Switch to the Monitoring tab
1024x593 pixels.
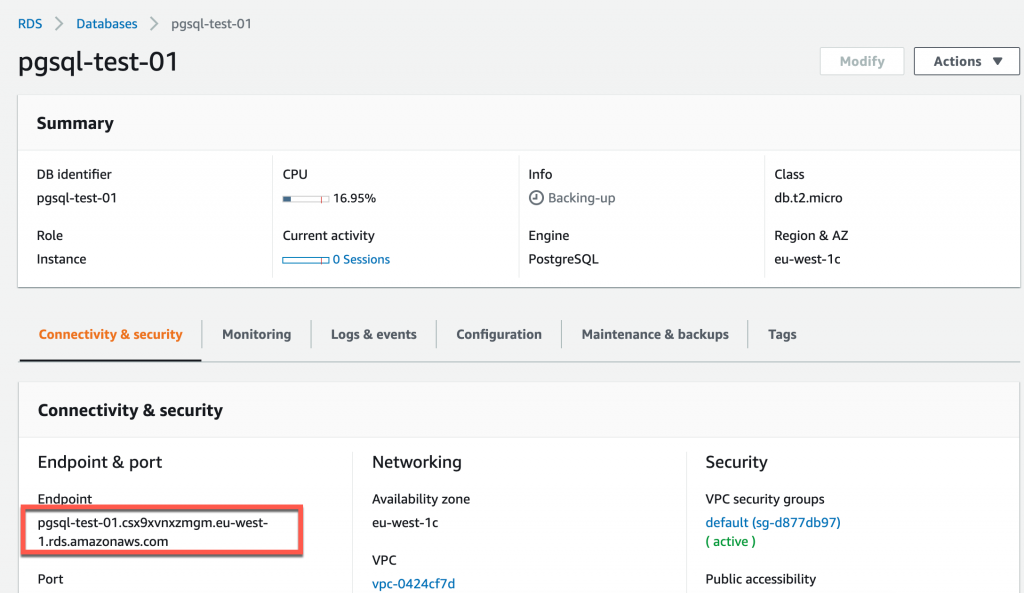pyautogui.click(x=256, y=334)
